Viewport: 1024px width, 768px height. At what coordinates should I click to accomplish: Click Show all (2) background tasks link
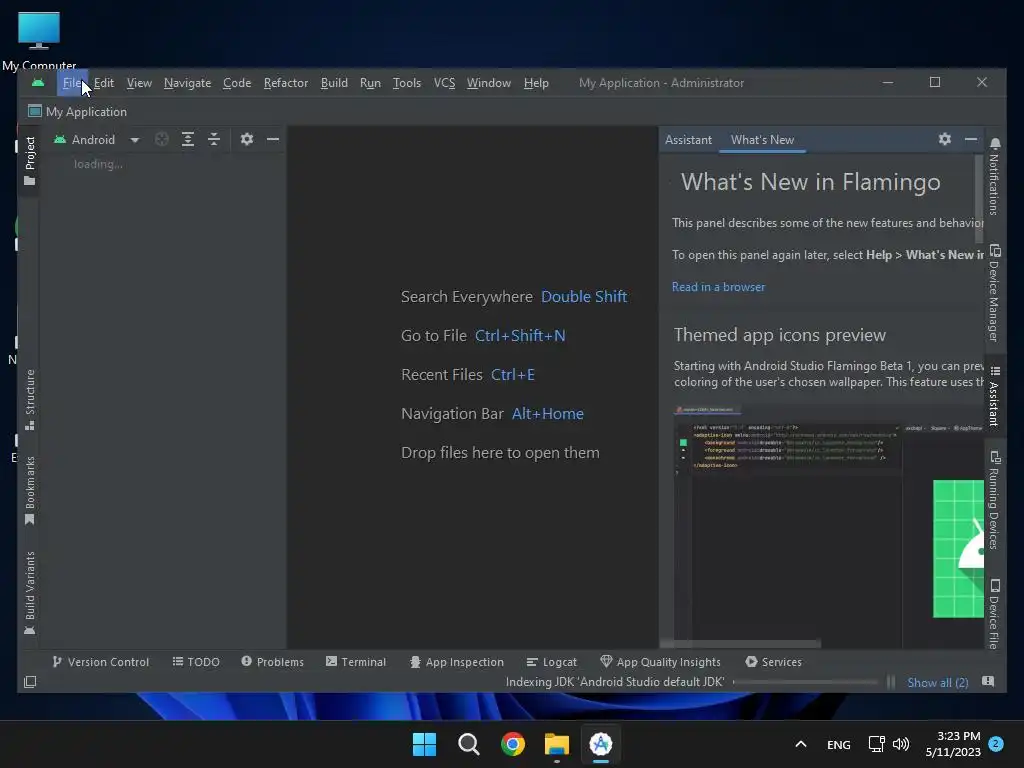937,682
